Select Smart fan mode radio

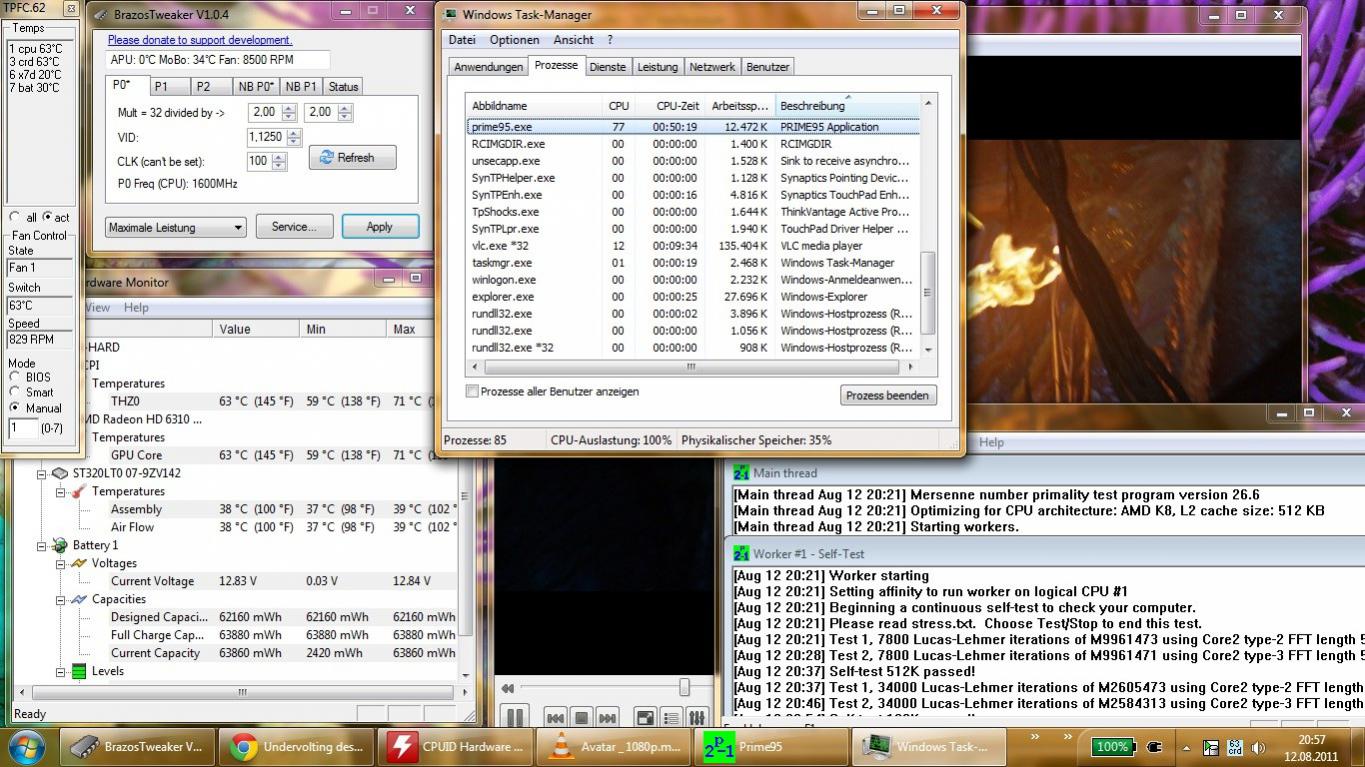tap(14, 392)
